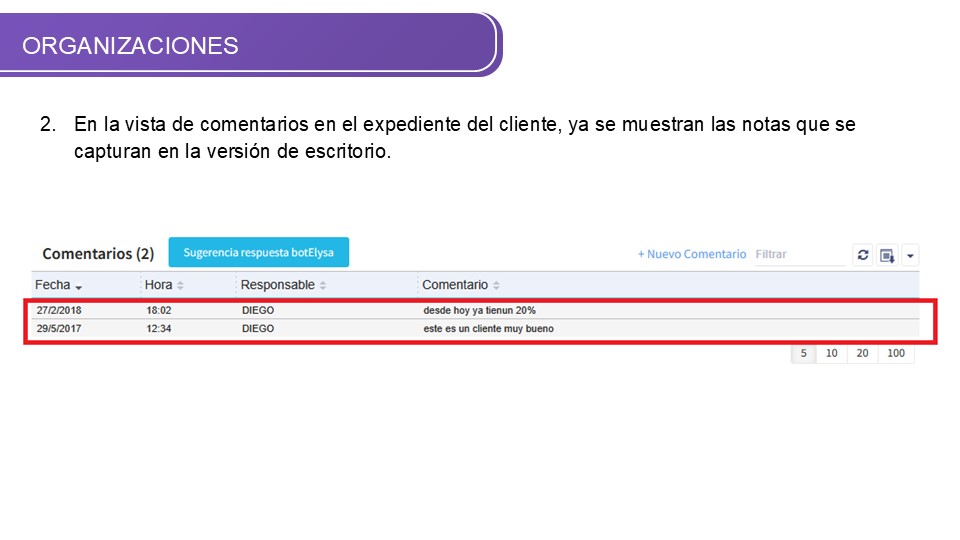Open the + Nuevo Comentario link
The width and height of the screenshot is (960, 540).
pos(692,254)
